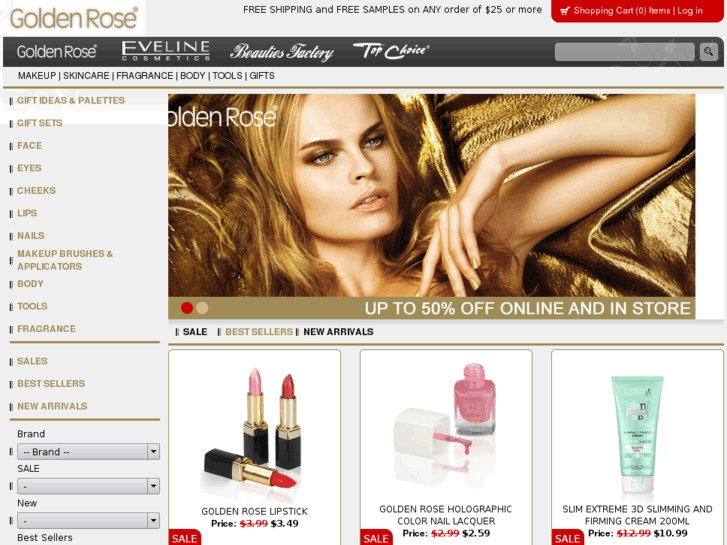The height and width of the screenshot is (545, 727).
Task: Open the Golden Rose brand logo in dark bar
Action: (x=57, y=51)
